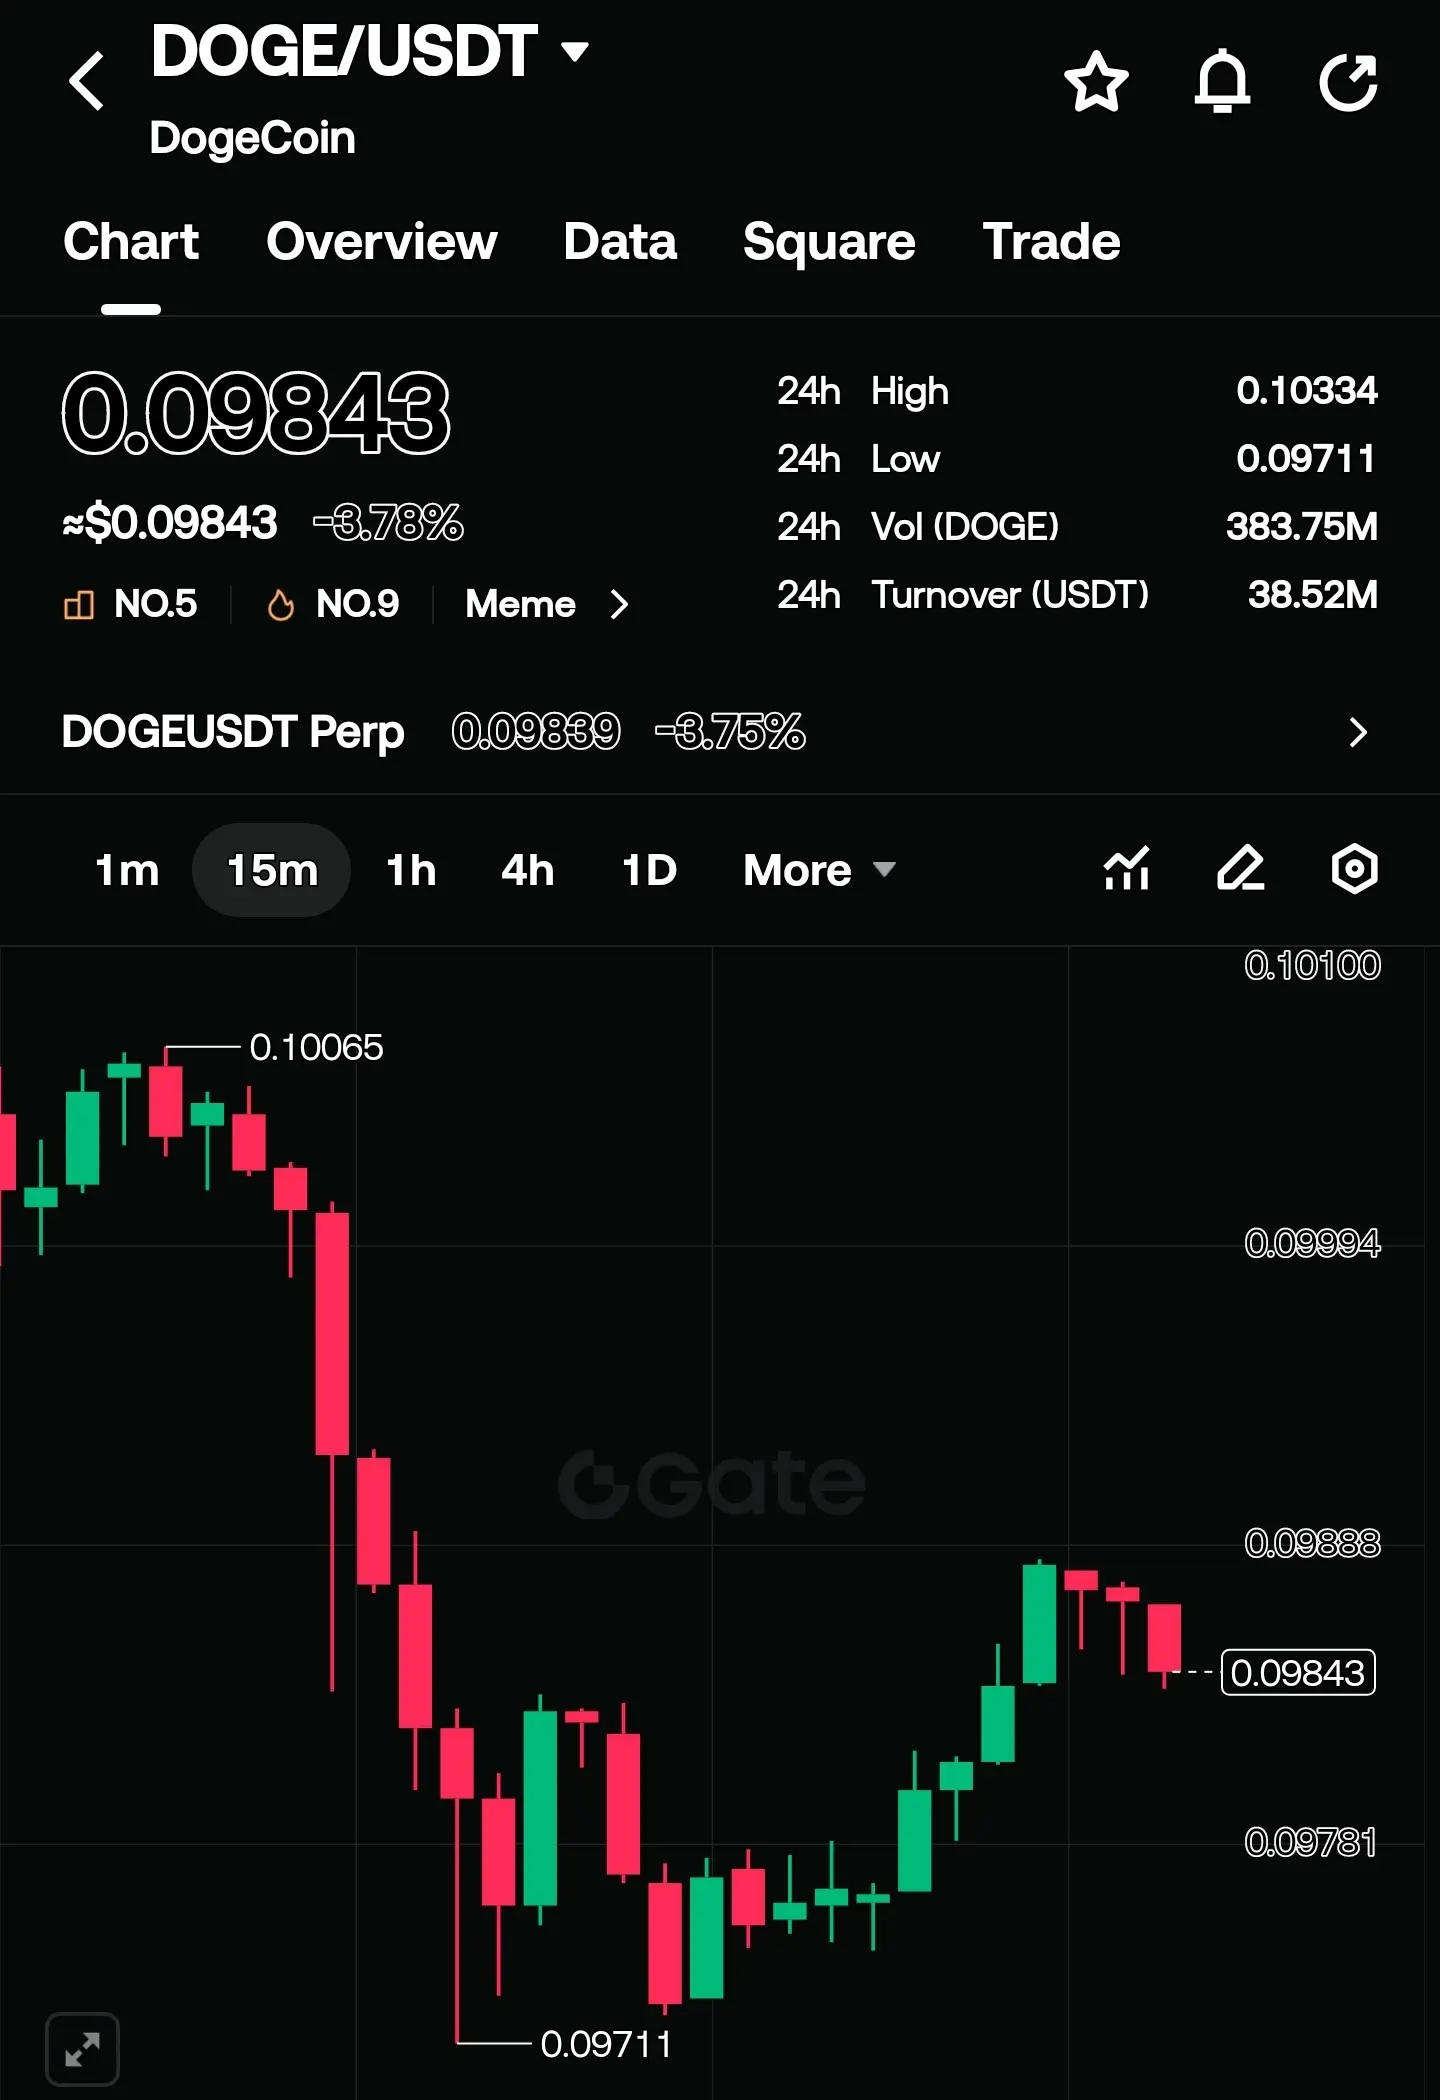Tap the 24h Vol value 383.75M
Screen dimensions: 1440x2100
coord(1302,527)
